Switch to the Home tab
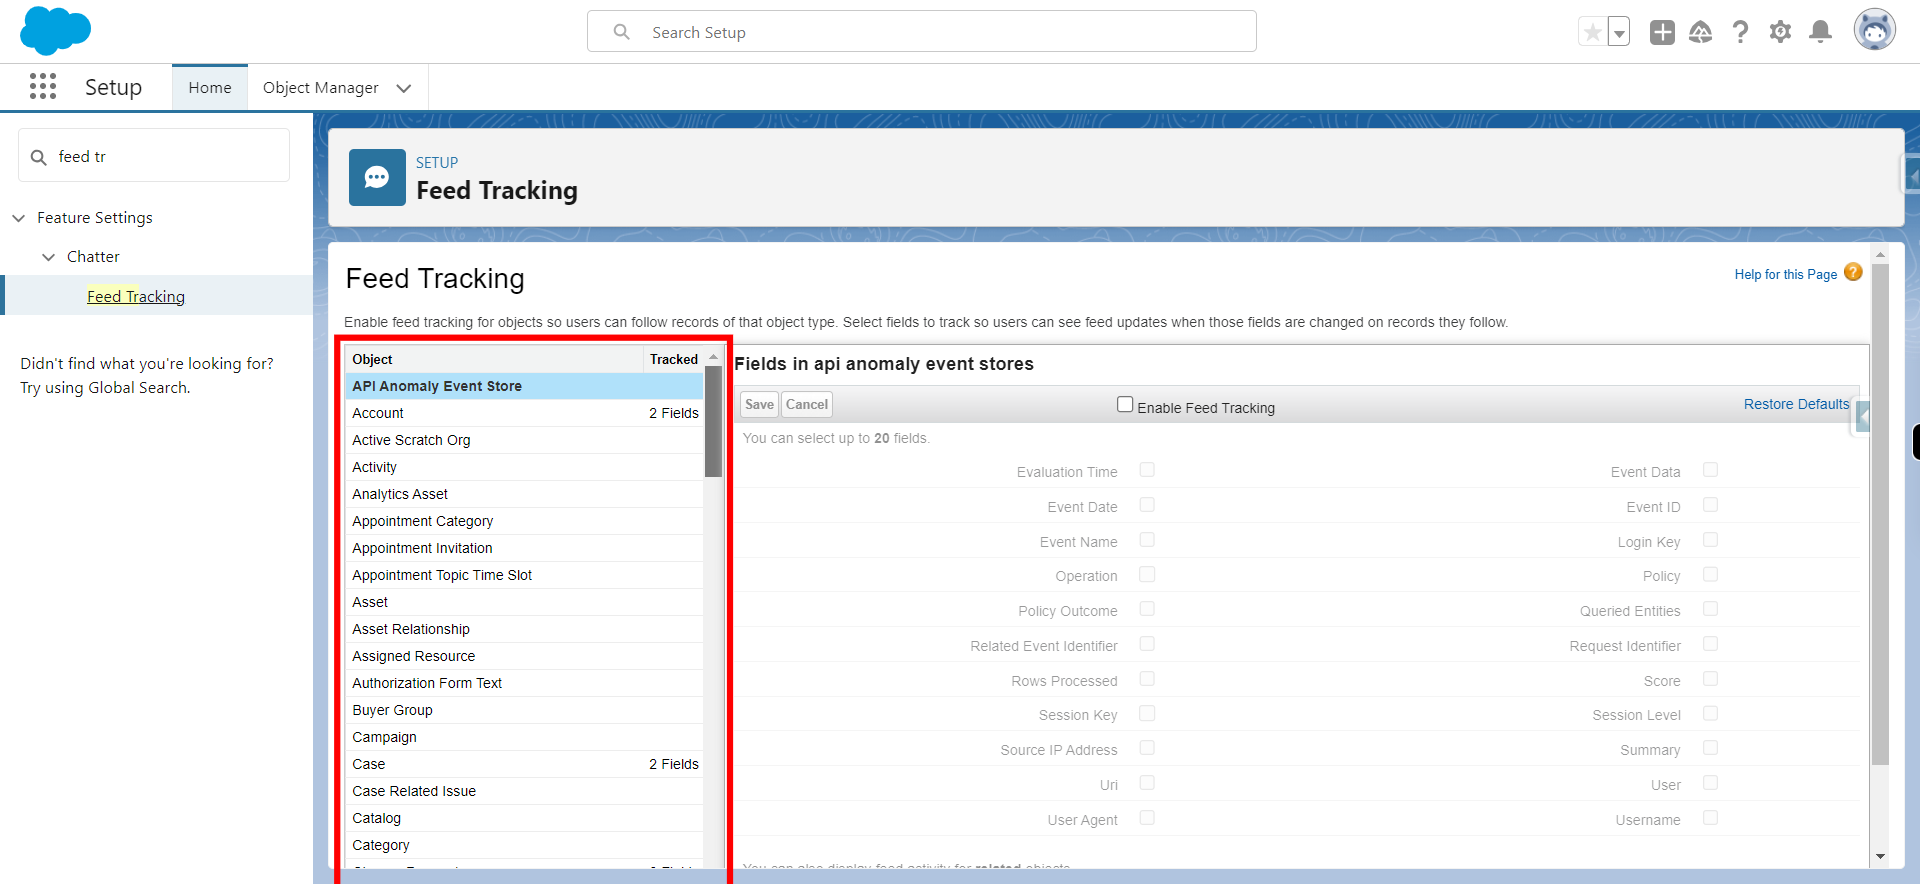 (x=210, y=88)
